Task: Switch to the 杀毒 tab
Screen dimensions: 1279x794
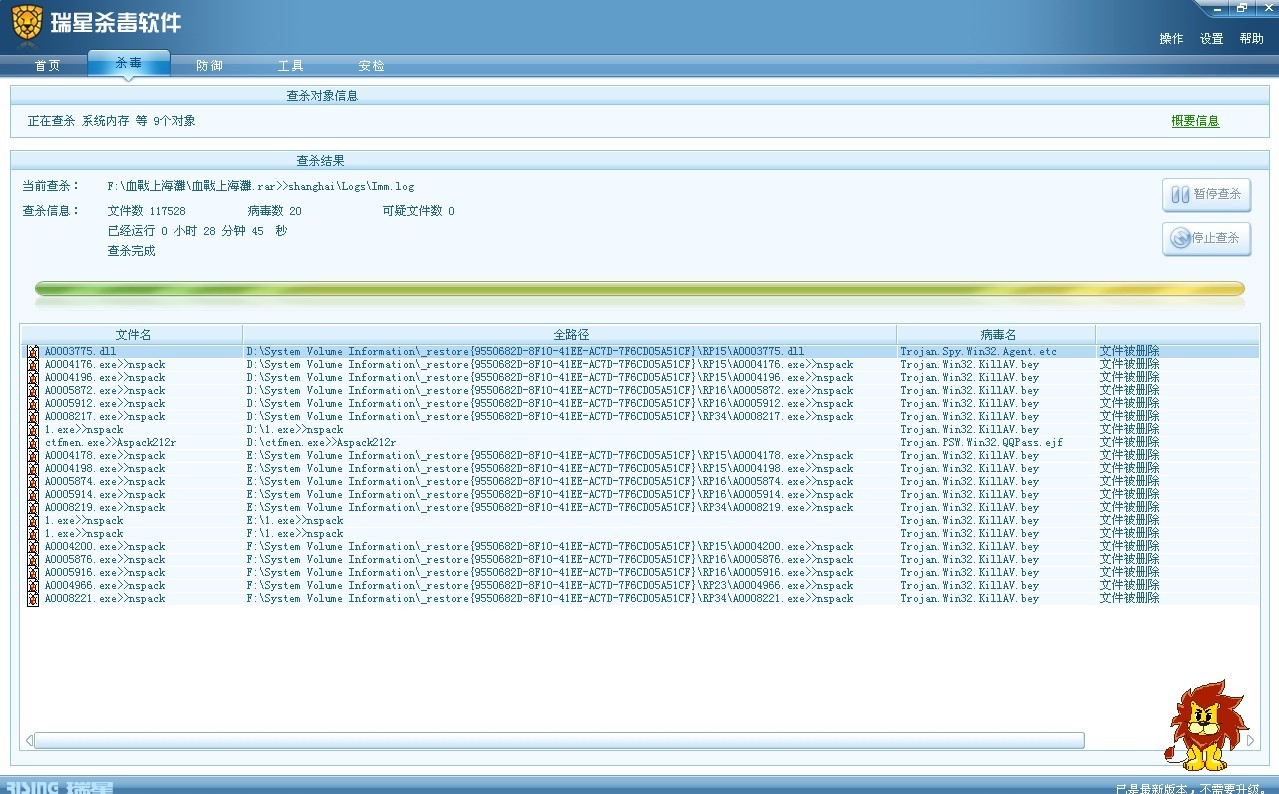Action: [129, 63]
